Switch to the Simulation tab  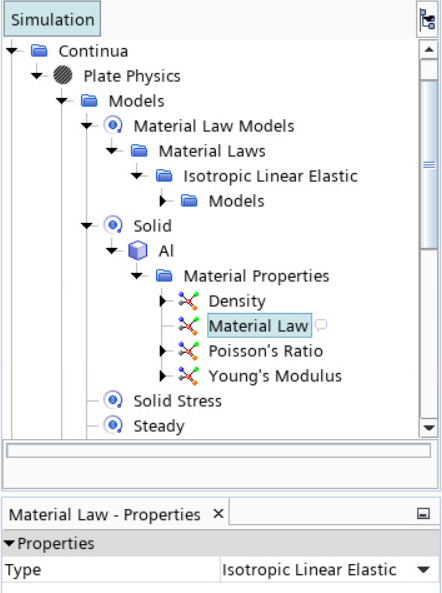pos(52,19)
